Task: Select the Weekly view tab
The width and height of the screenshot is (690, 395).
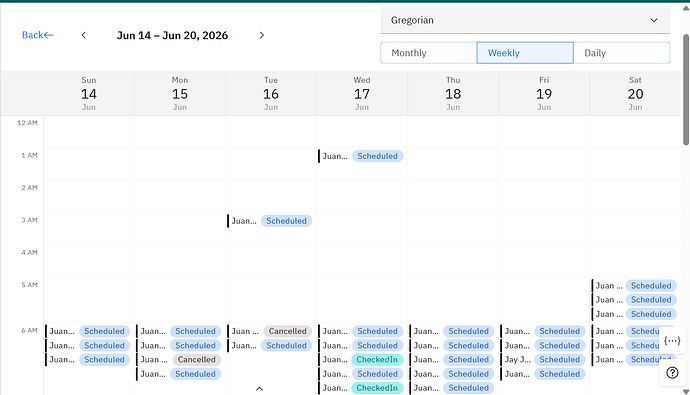Action: [525, 53]
